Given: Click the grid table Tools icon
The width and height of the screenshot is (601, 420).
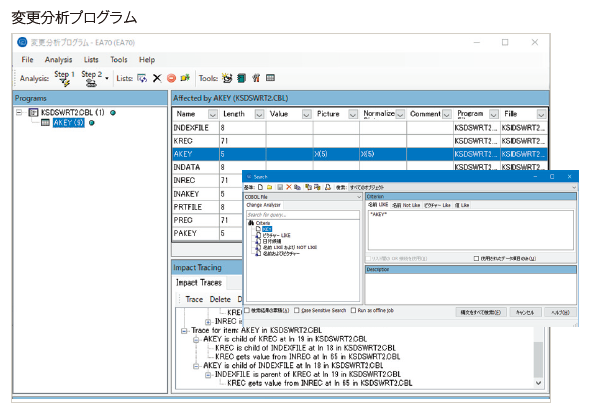Looking at the screenshot, I should (270, 78).
